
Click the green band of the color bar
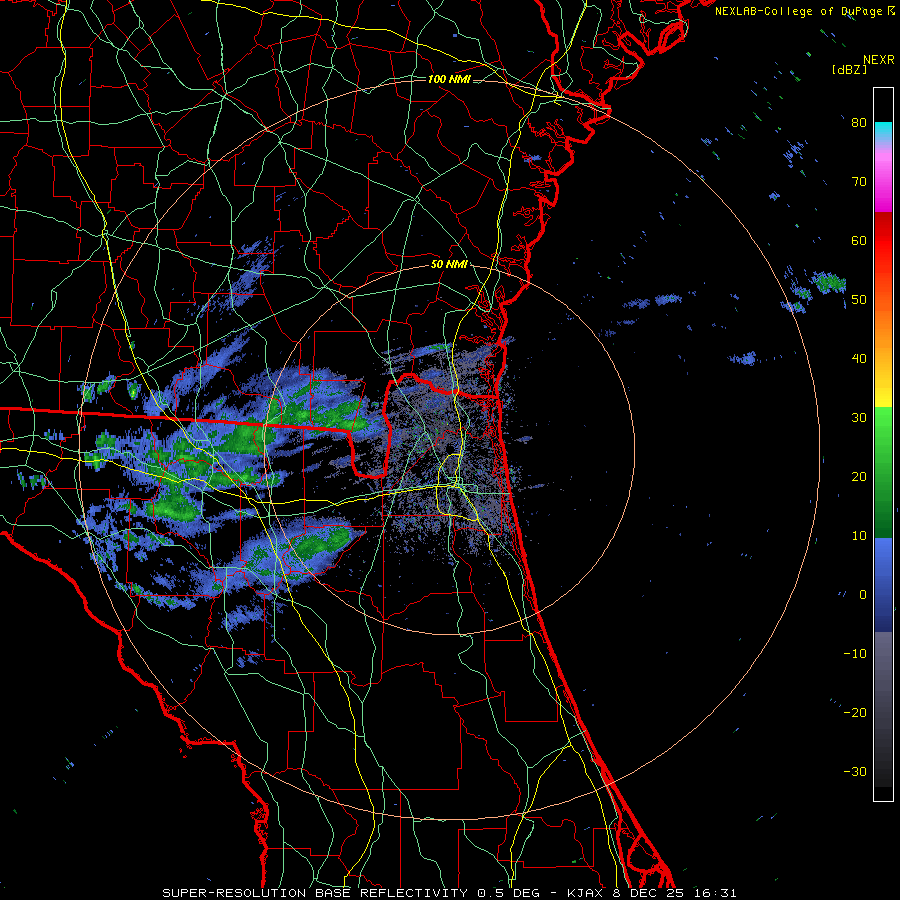(883, 471)
